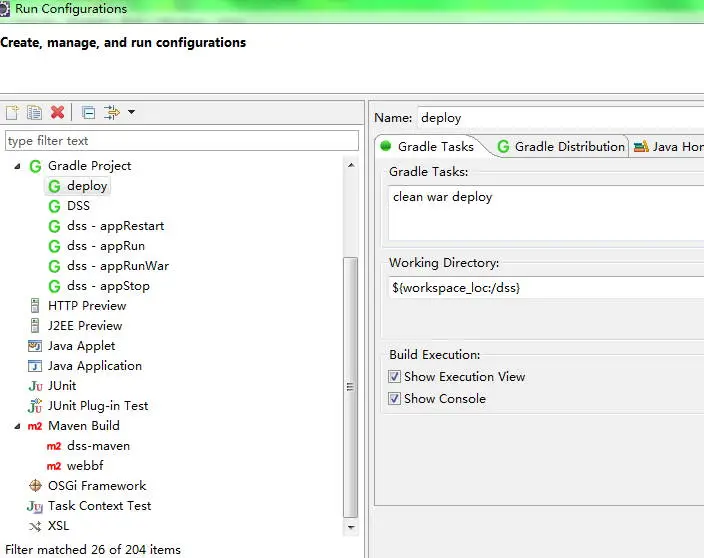Switch to the Gradle Distribution tab
Image resolution: width=704 pixels, height=558 pixels.
(561, 146)
